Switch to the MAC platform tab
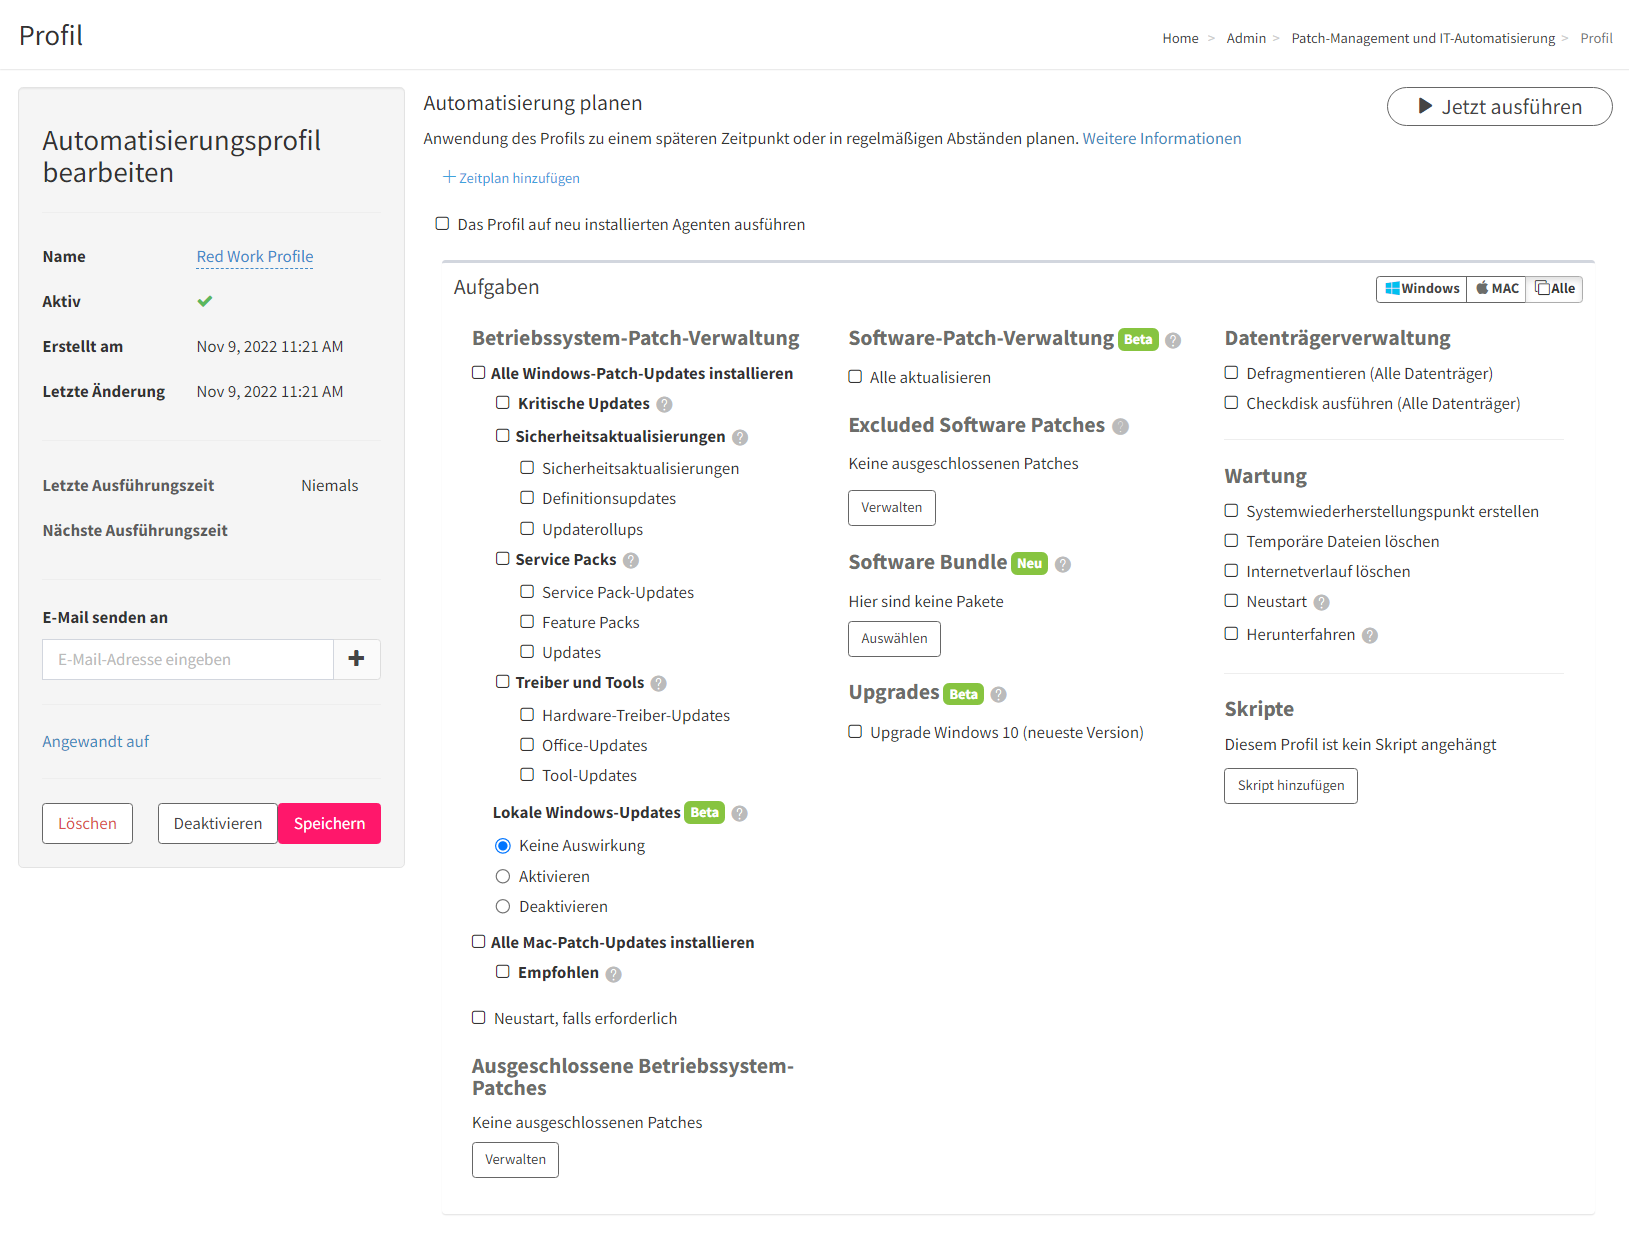The image size is (1629, 1255). [1497, 289]
